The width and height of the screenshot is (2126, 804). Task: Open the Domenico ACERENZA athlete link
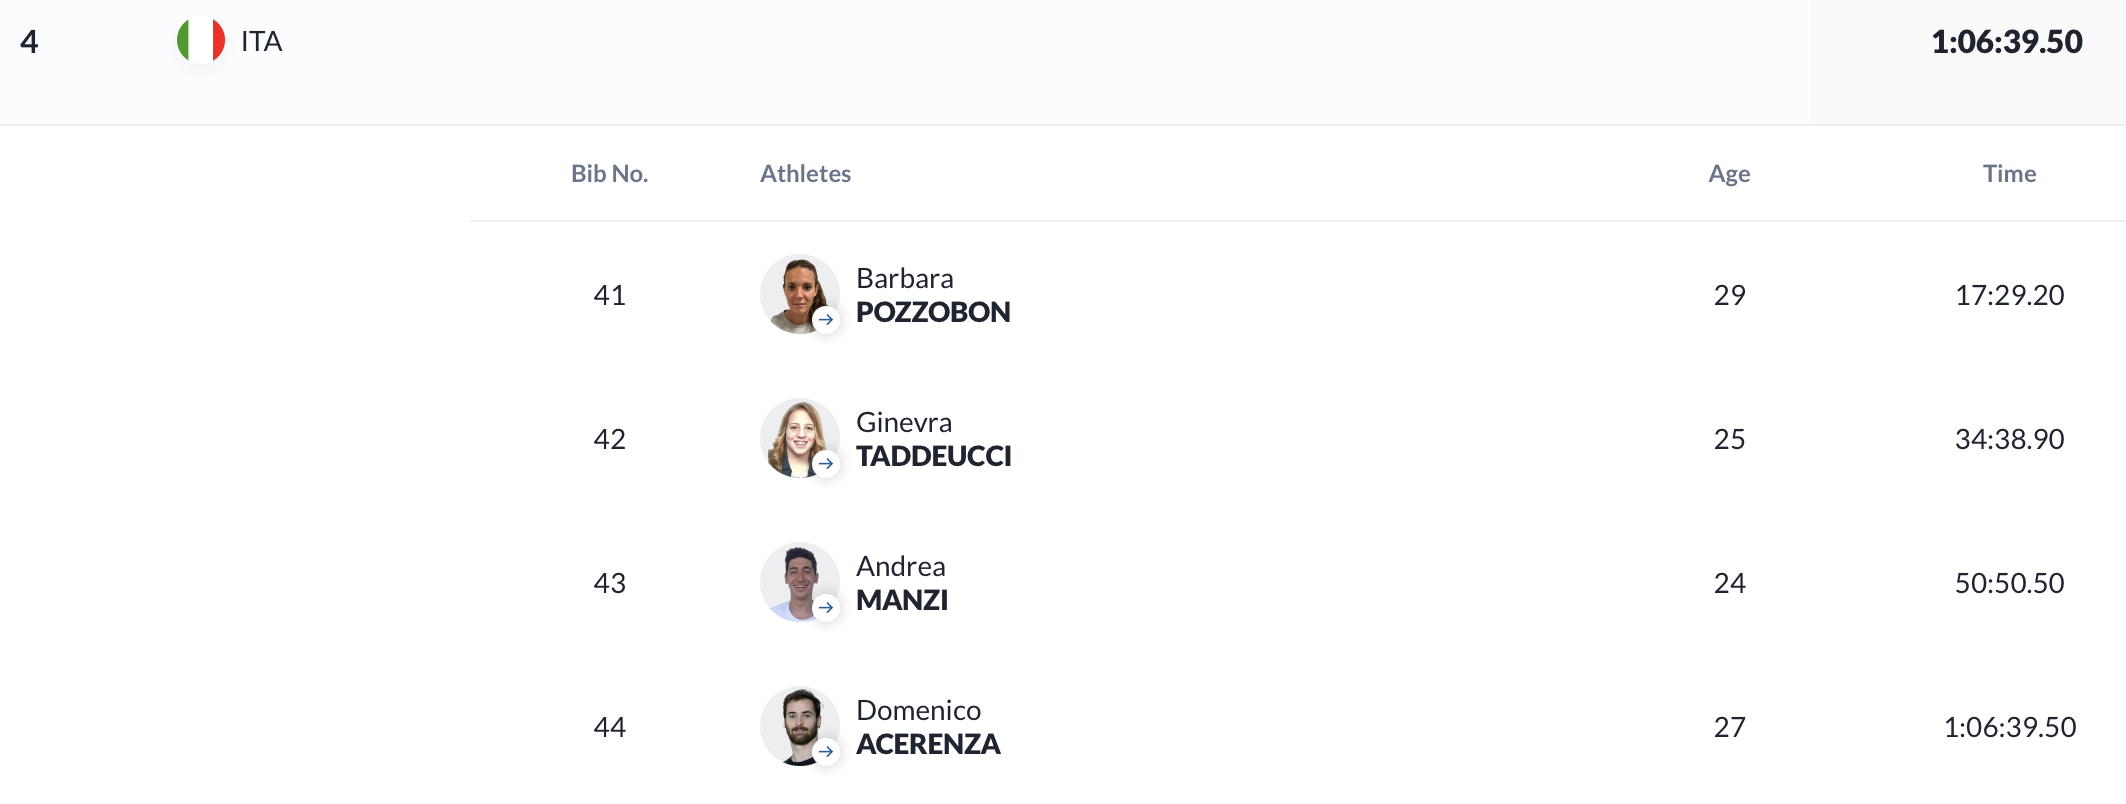pos(928,727)
